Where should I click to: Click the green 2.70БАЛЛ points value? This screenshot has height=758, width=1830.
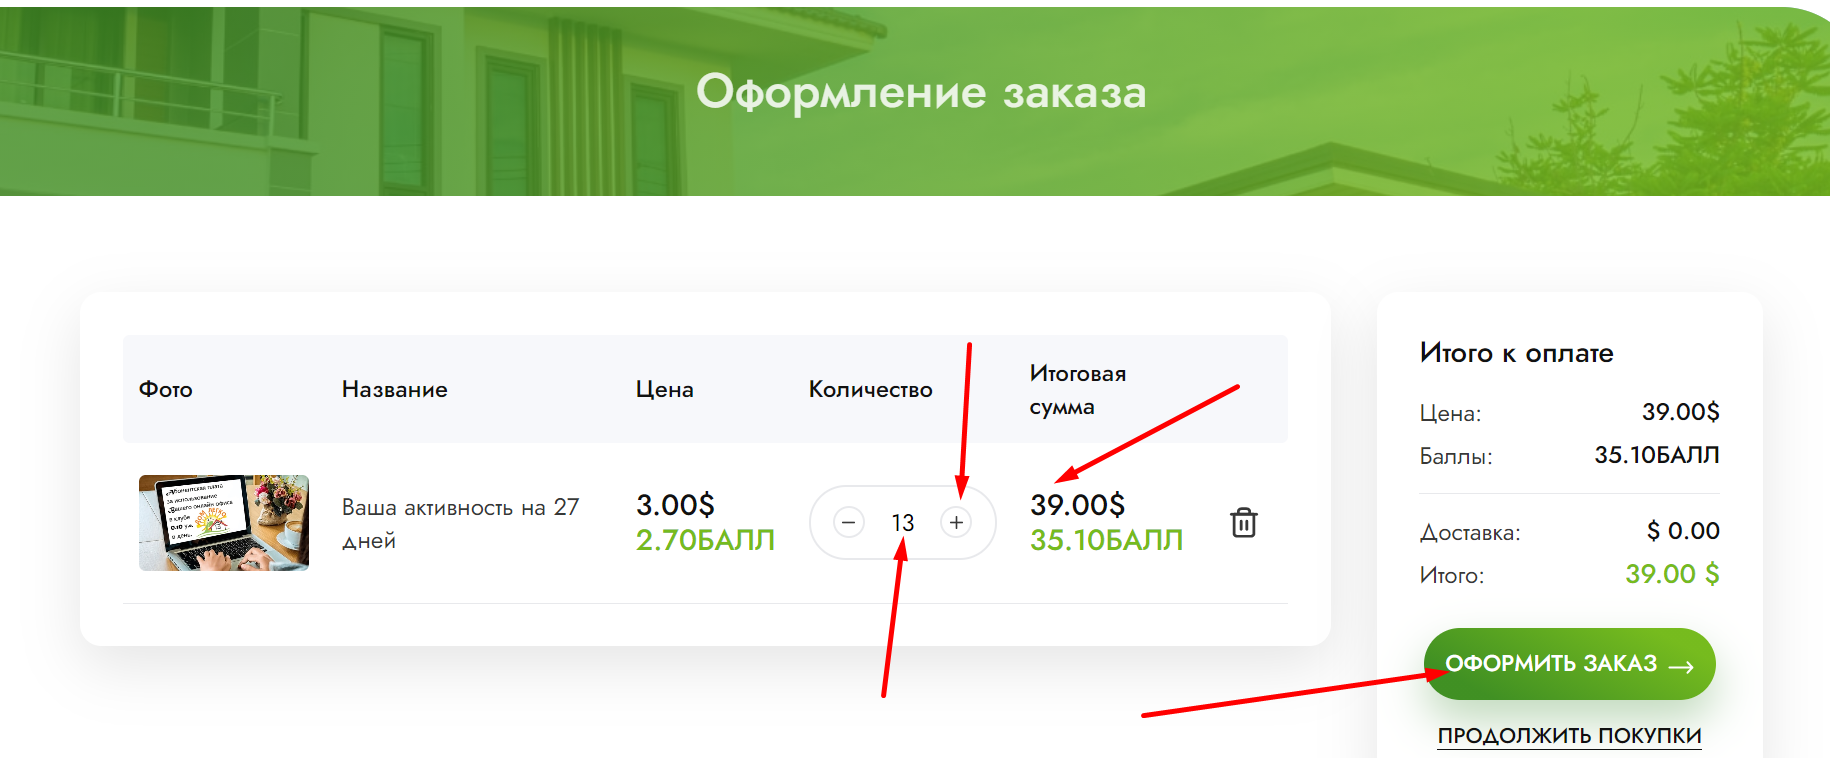pos(706,540)
